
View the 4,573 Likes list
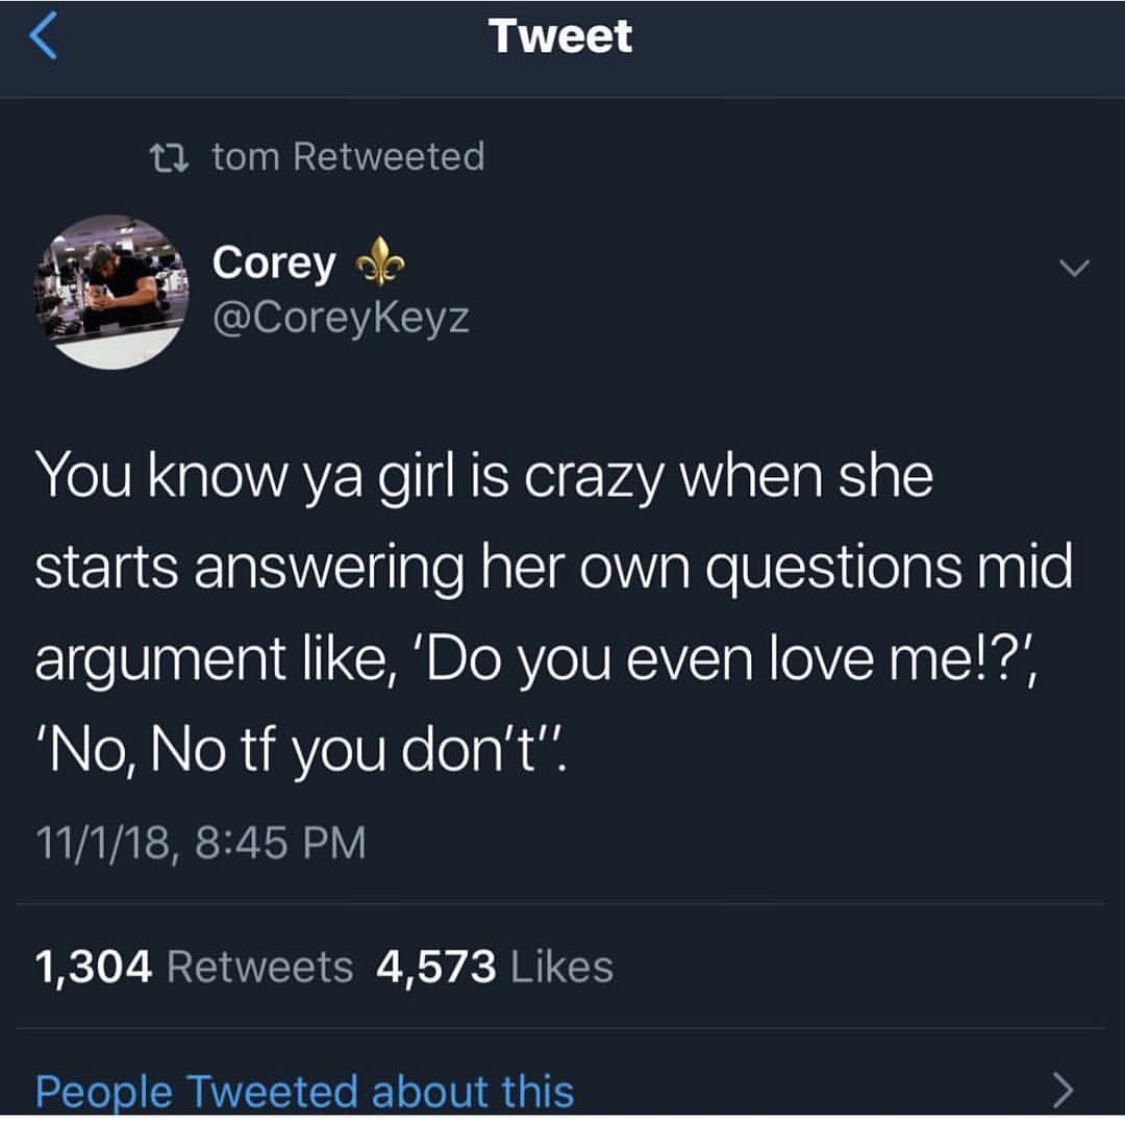tap(495, 967)
